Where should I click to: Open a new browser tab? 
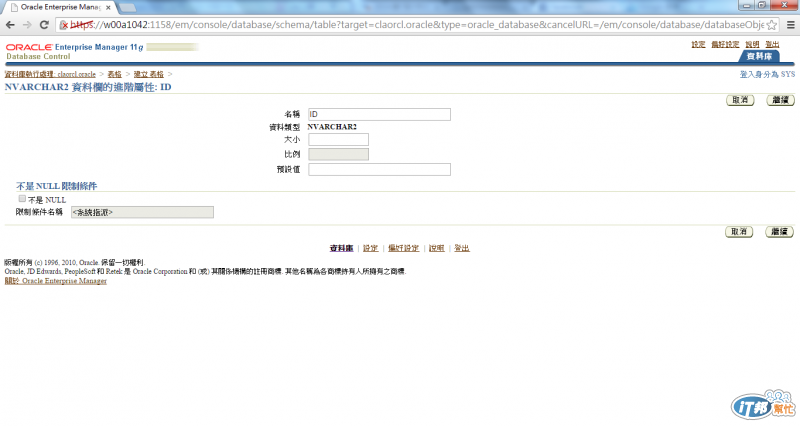pyautogui.click(x=127, y=8)
